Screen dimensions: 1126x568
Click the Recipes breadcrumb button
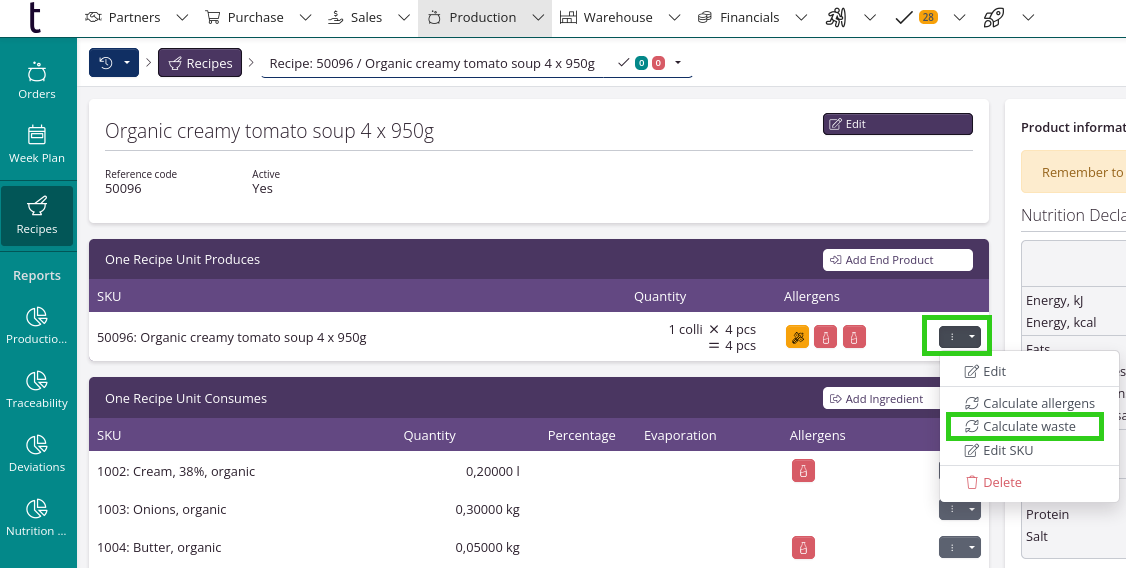(x=200, y=63)
